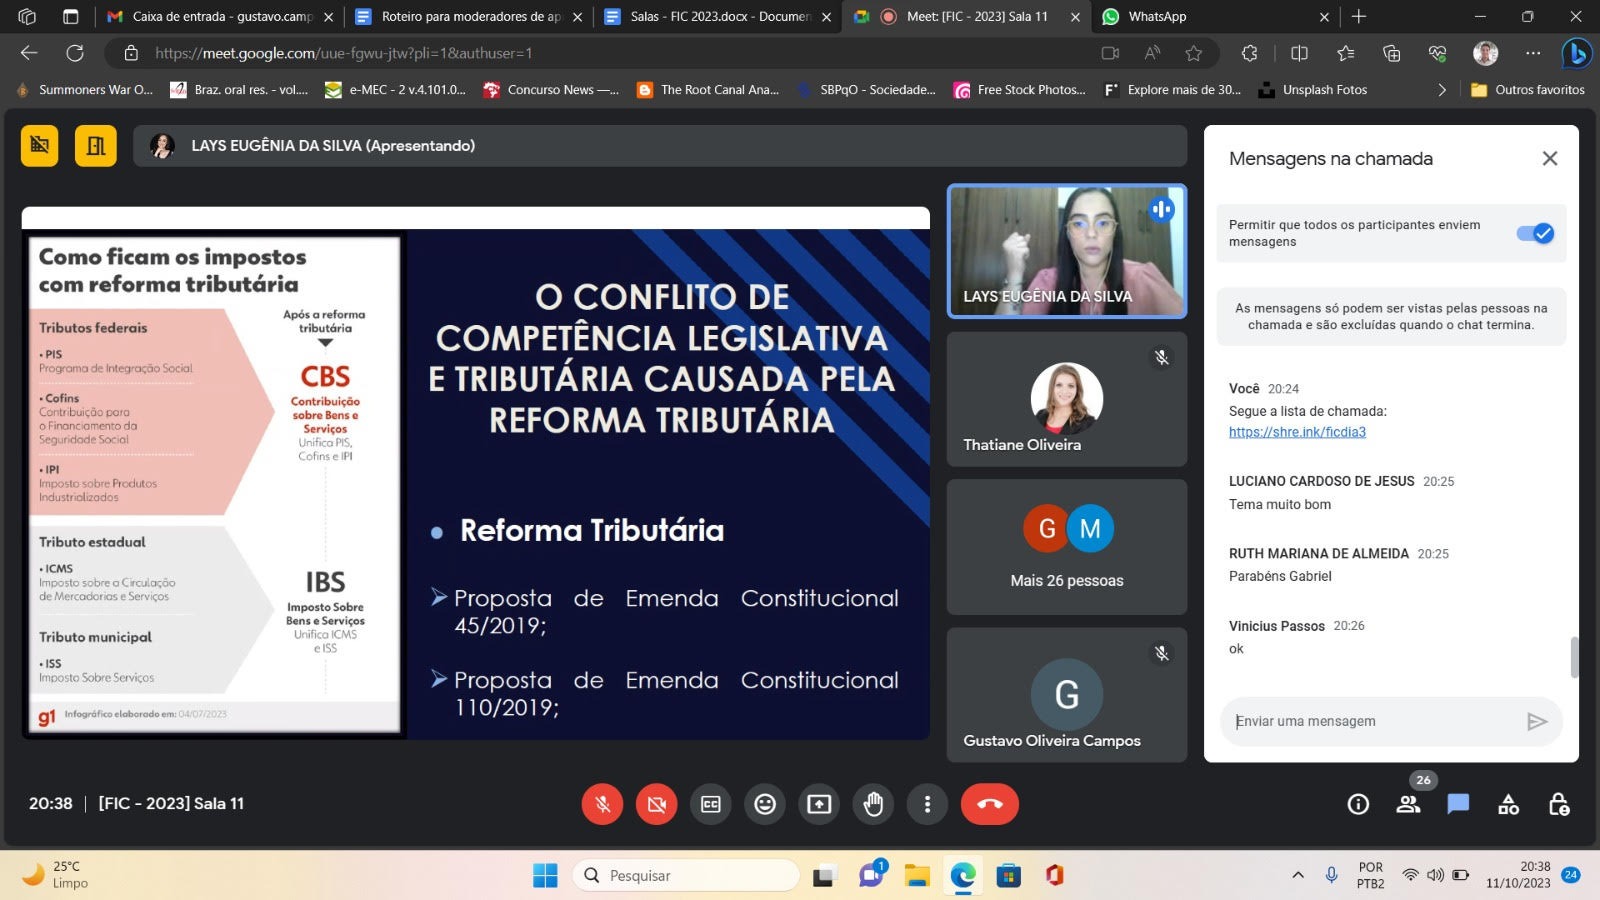Toggle allow all participants to send messages
Viewport: 1600px width, 900px height.
(x=1534, y=233)
